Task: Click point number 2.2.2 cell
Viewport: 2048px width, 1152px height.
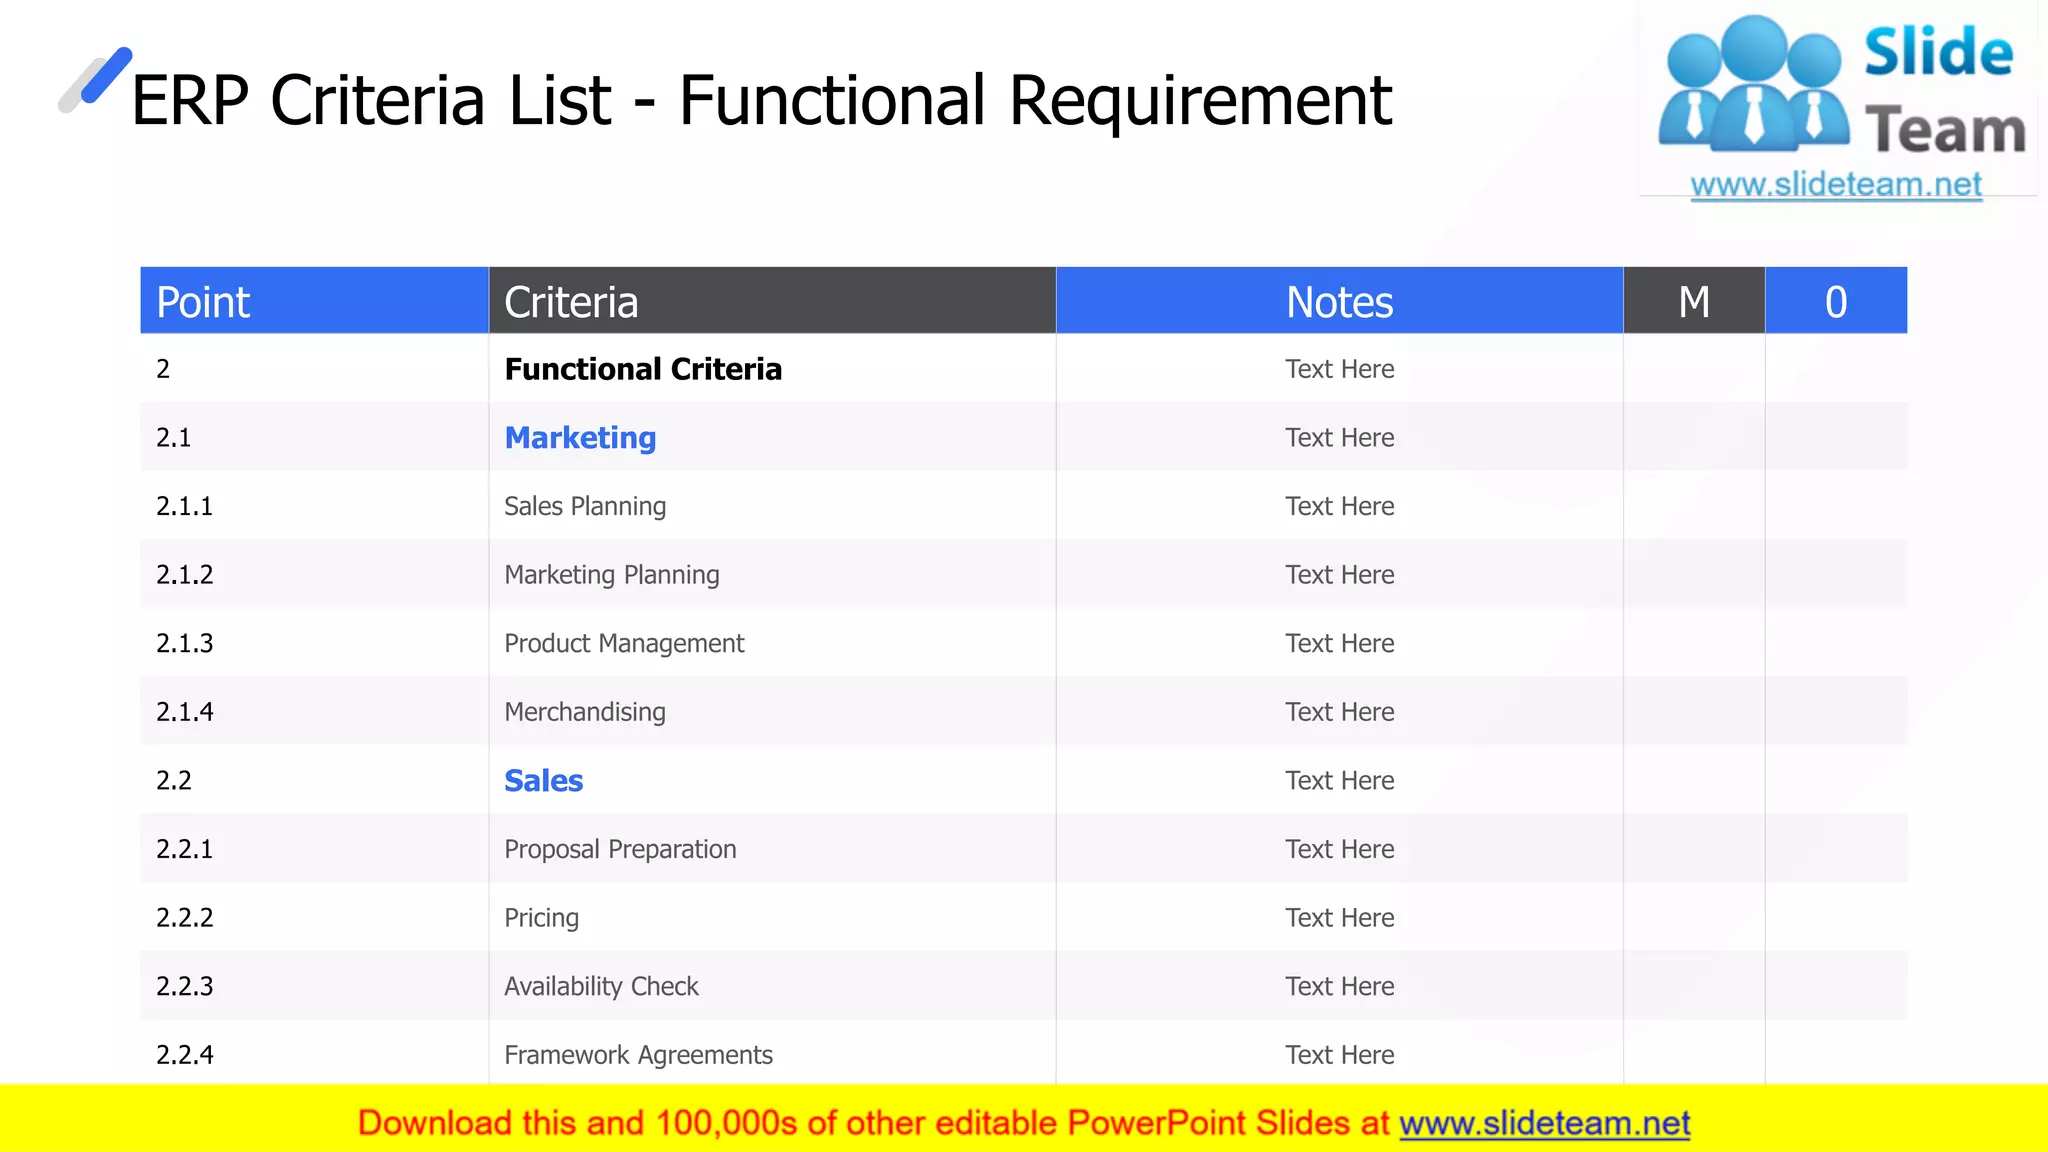Action: coord(314,917)
